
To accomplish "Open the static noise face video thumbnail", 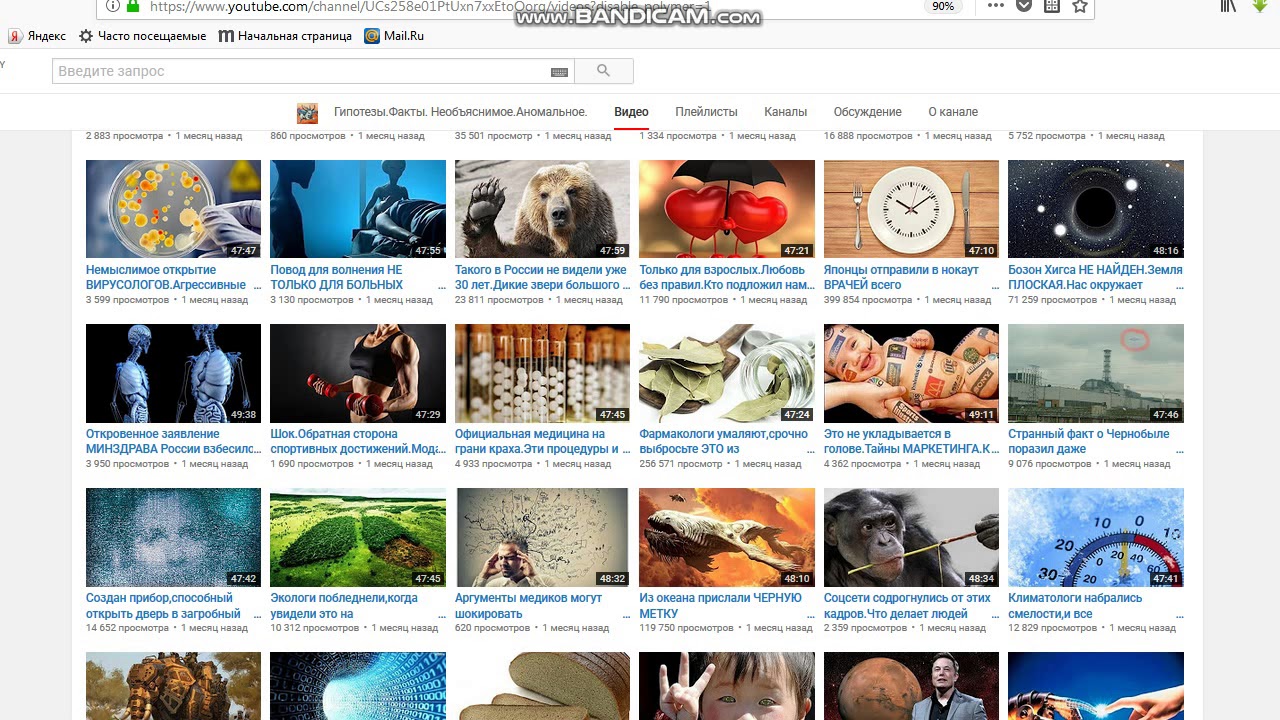I will click(173, 537).
